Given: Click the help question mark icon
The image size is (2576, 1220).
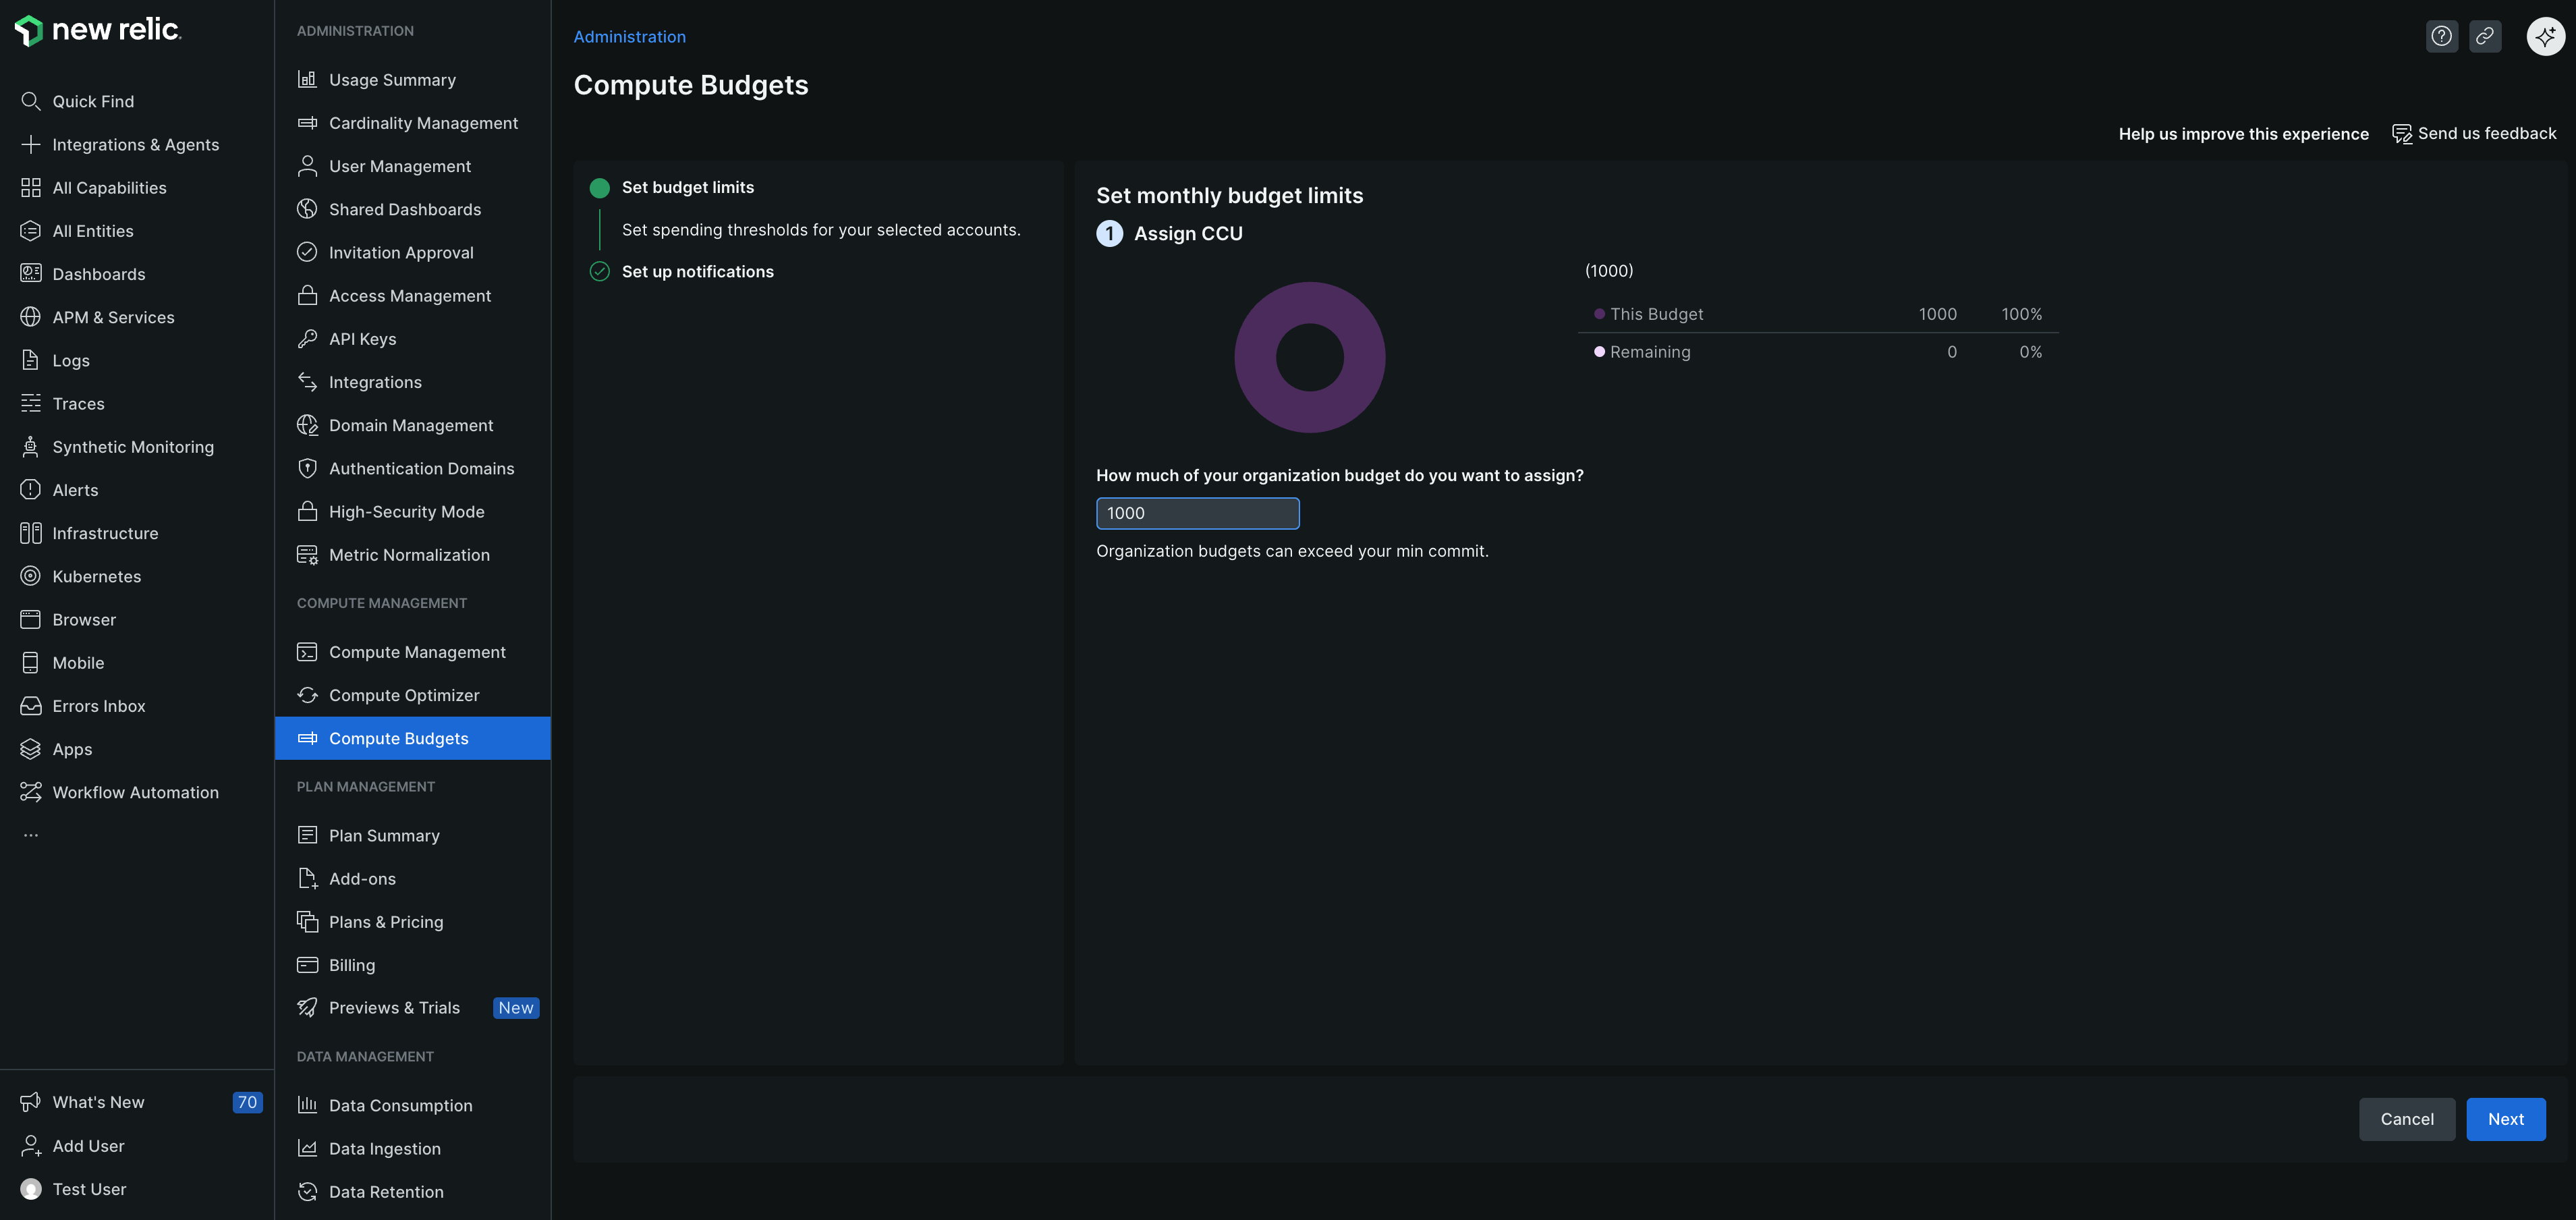Looking at the screenshot, I should pos(2441,37).
